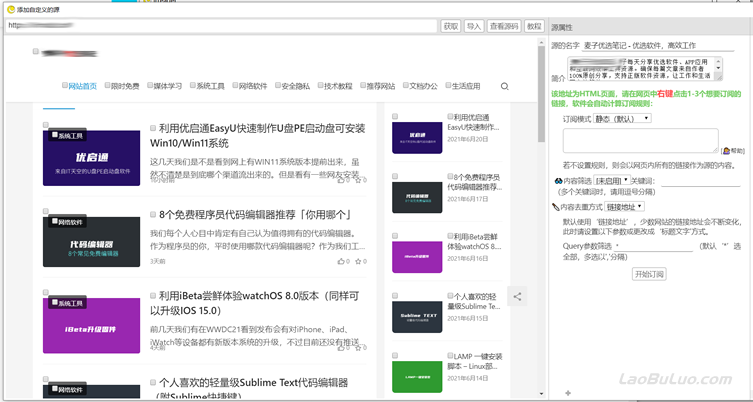
Task: Click the sidebar date 2021年6月17日
Action: point(468,198)
